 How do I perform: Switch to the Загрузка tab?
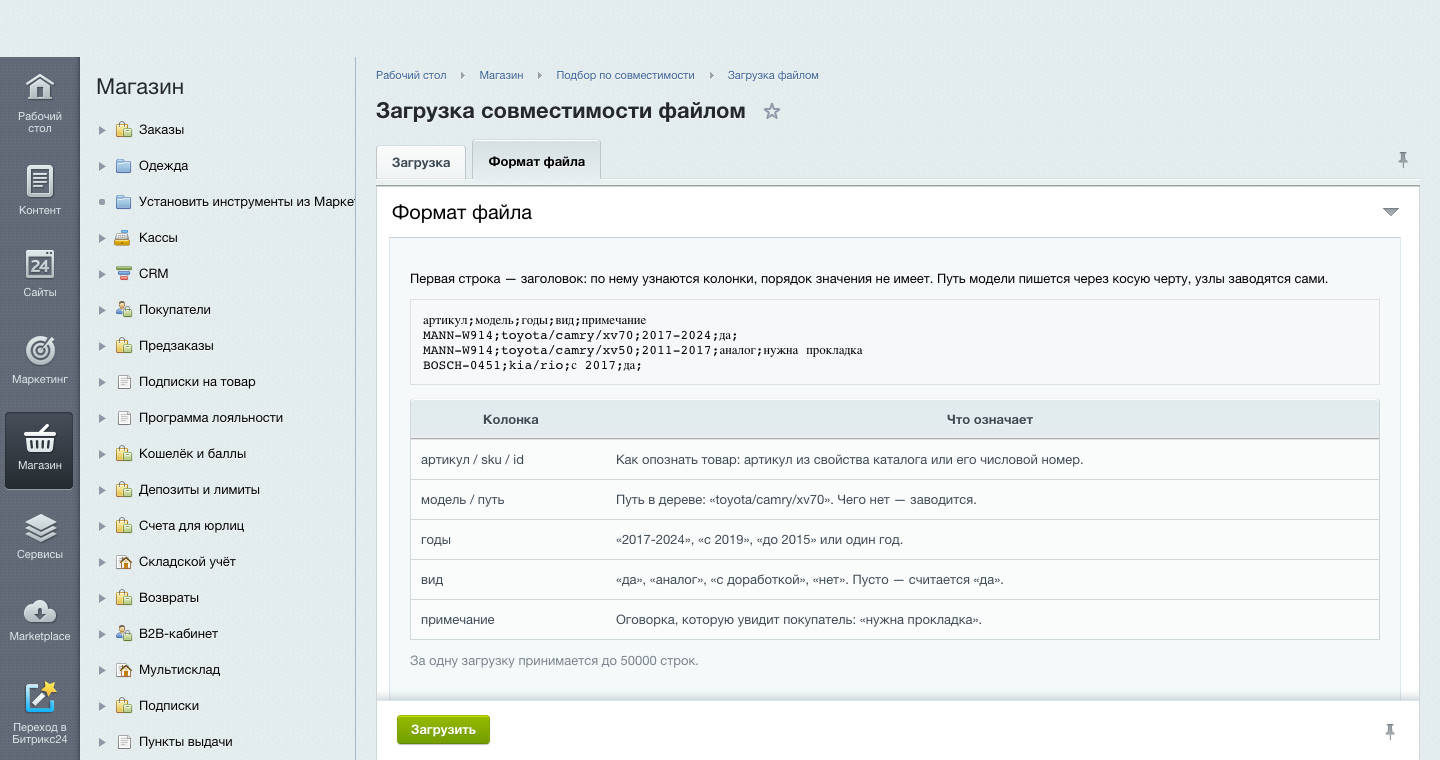coord(421,162)
